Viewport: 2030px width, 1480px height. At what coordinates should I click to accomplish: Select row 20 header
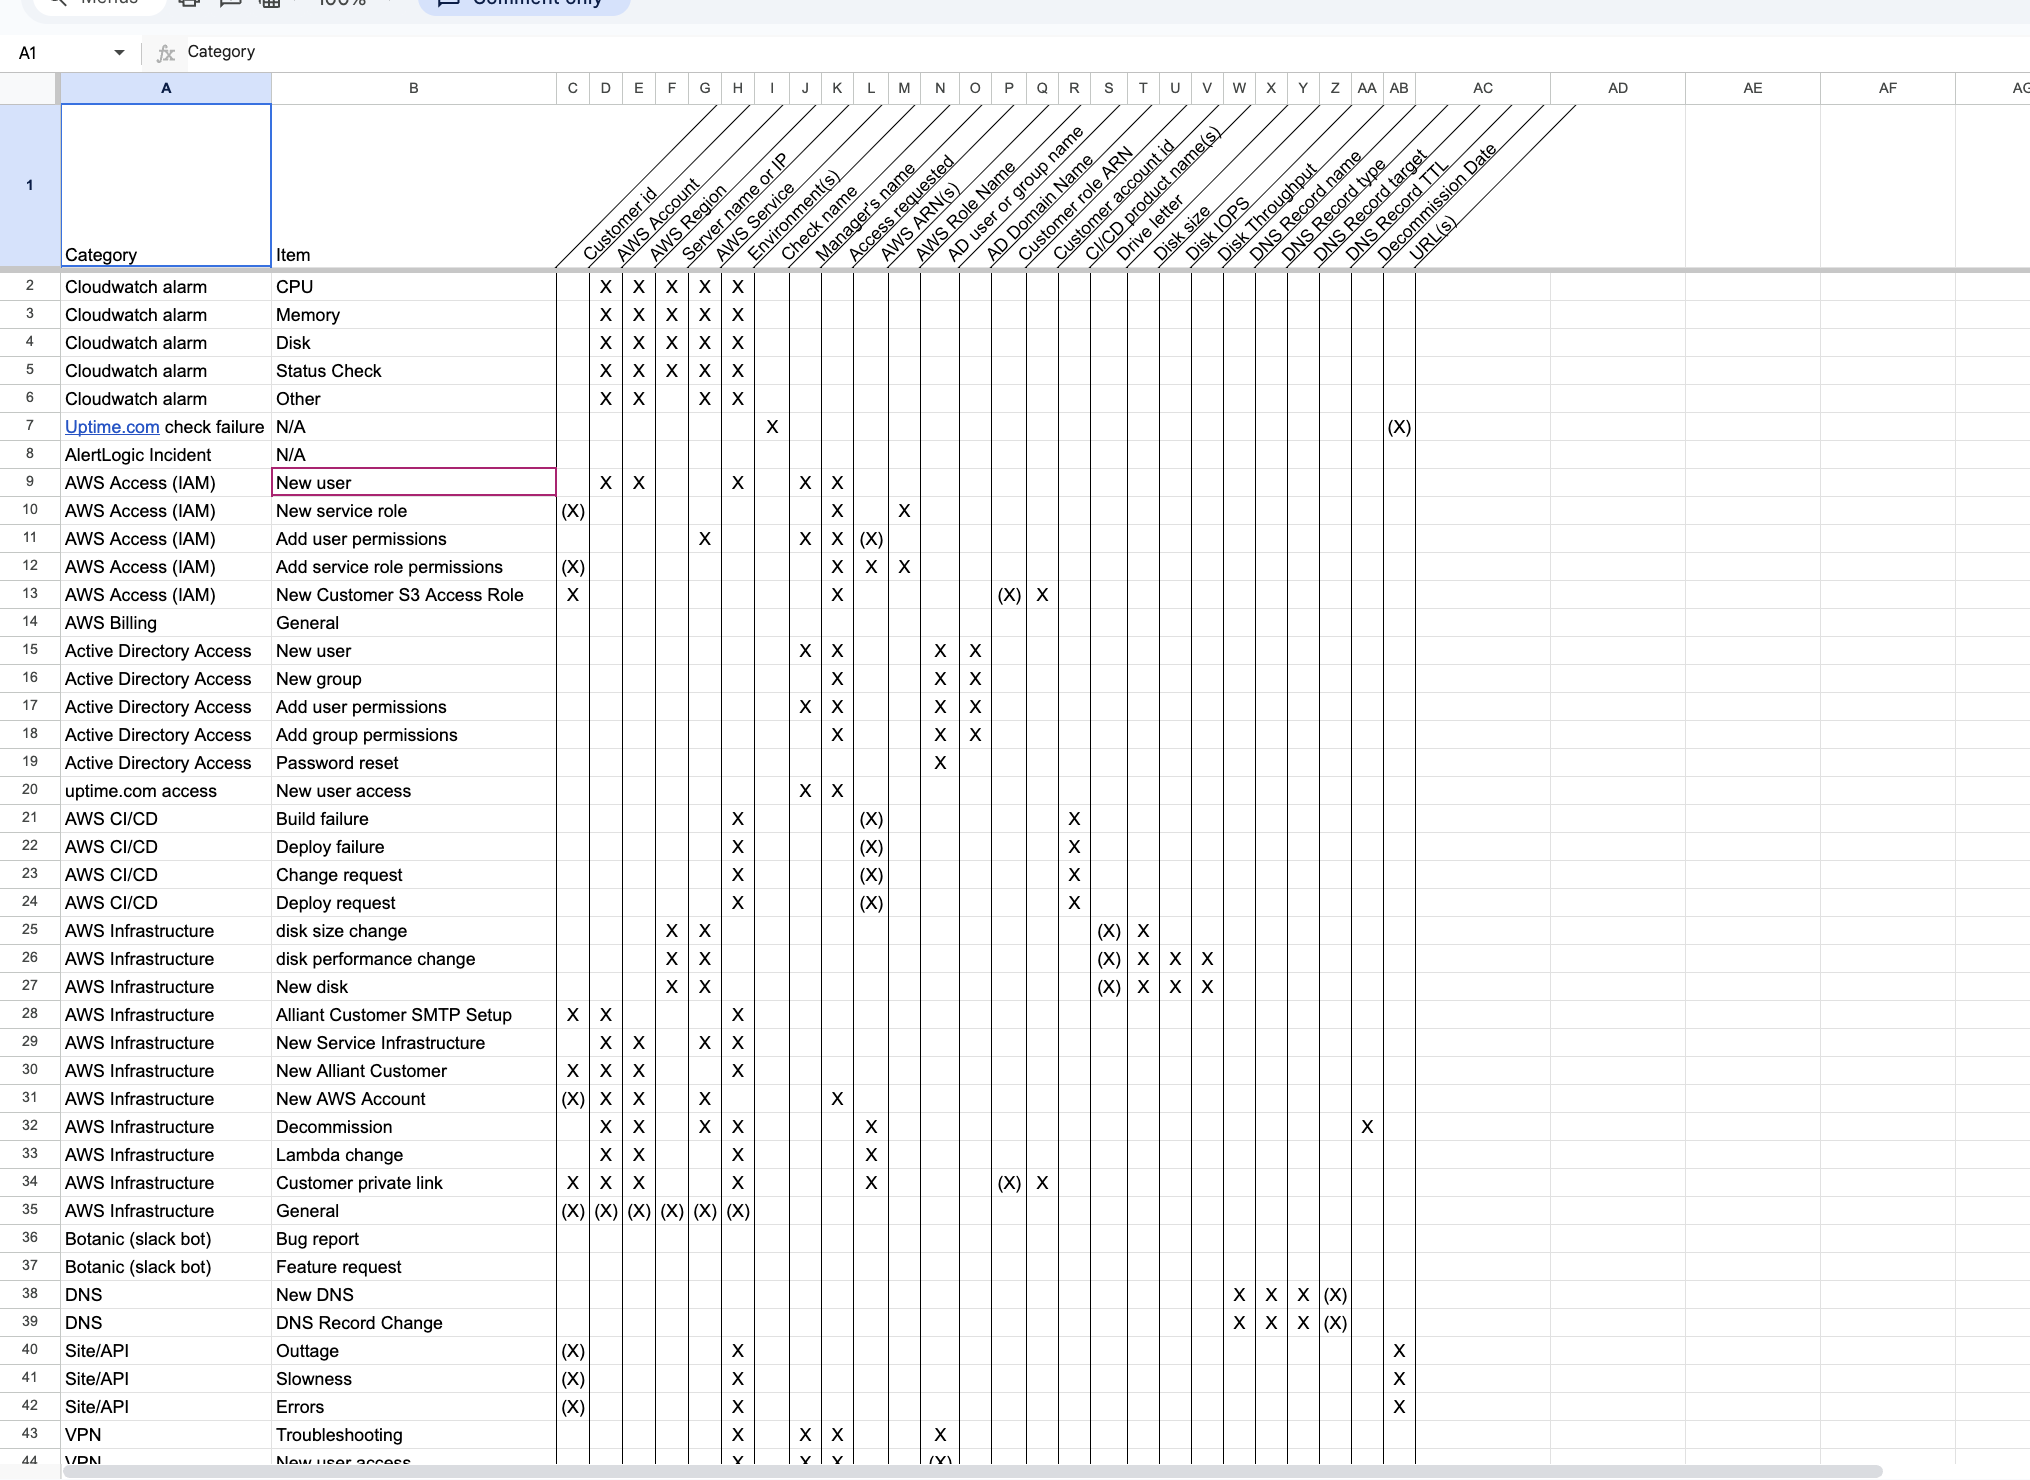[x=30, y=790]
